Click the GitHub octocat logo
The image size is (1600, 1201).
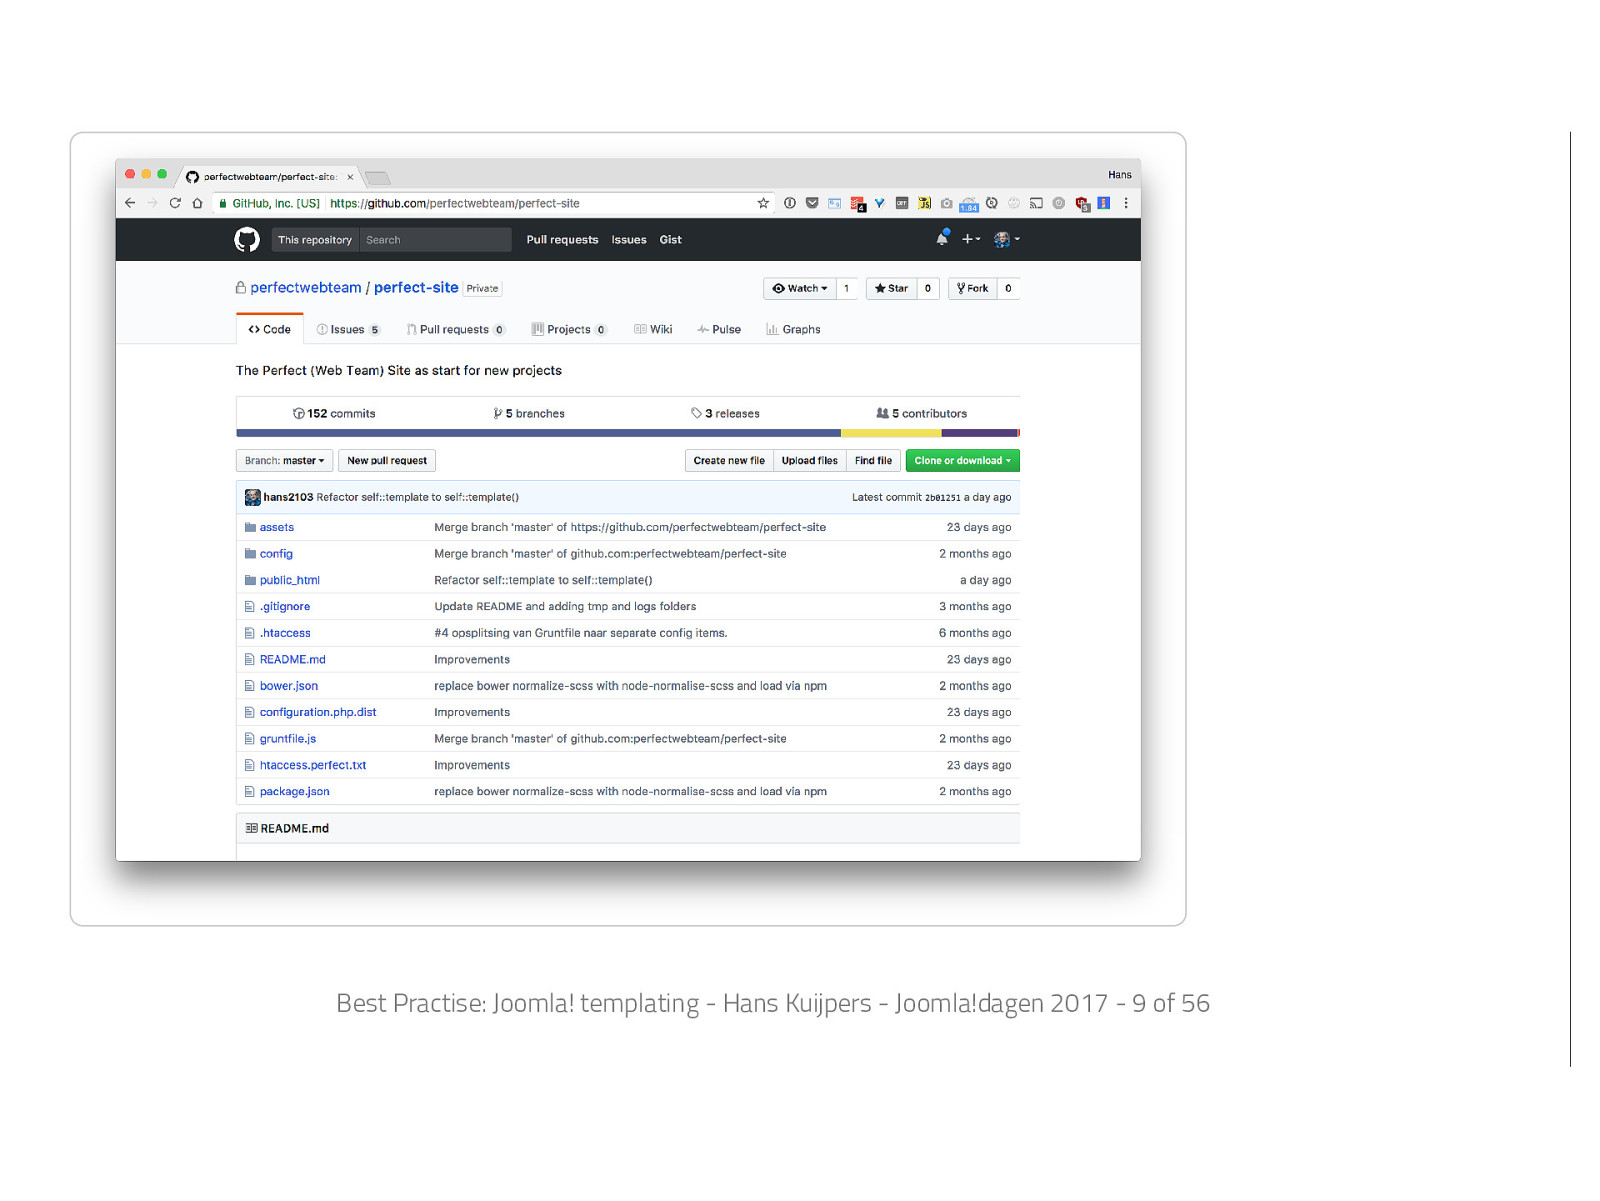click(x=247, y=240)
